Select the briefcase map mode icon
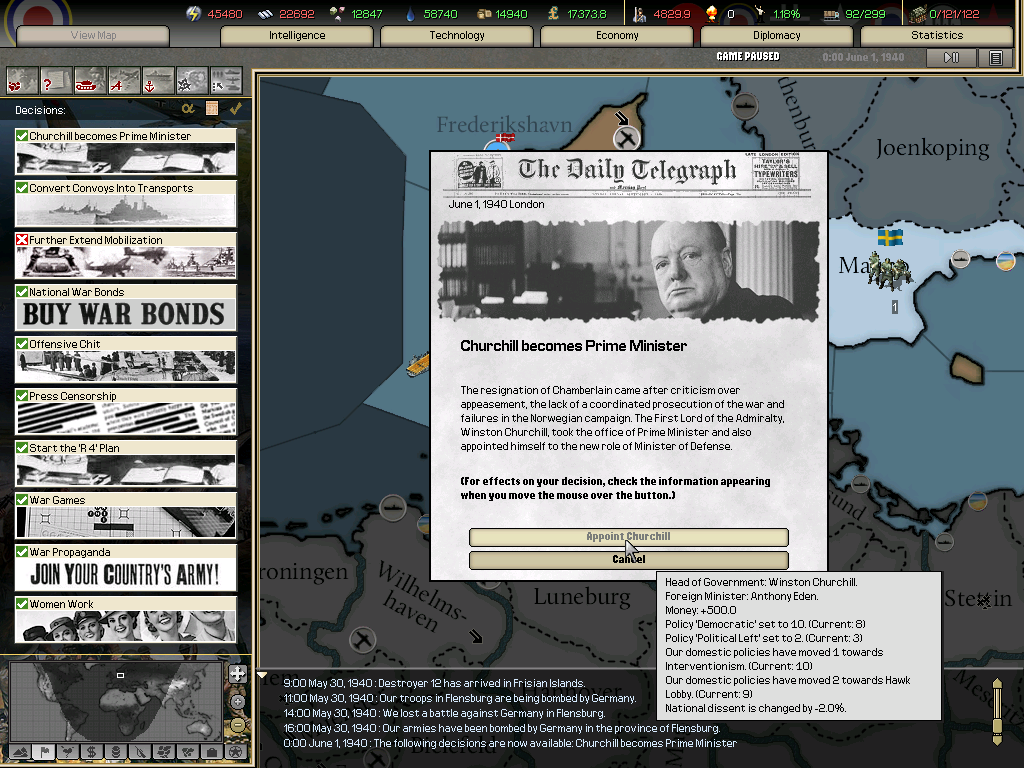Screen dimensions: 1024x768 pos(212,752)
